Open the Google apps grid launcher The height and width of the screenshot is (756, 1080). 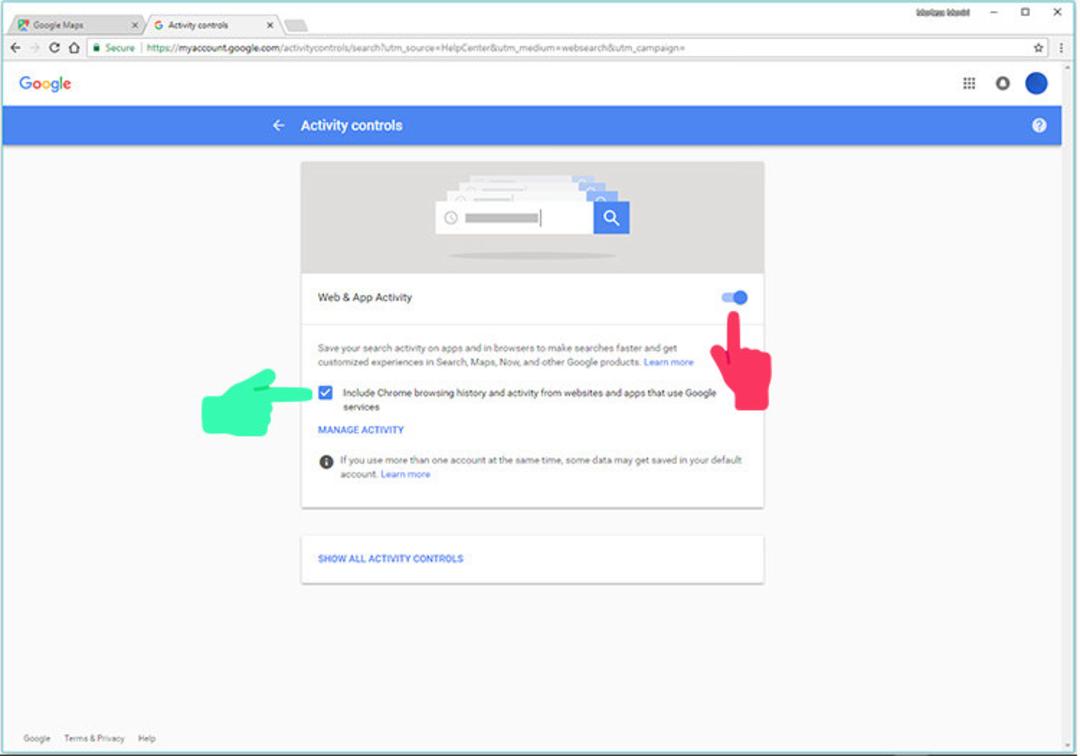point(969,83)
